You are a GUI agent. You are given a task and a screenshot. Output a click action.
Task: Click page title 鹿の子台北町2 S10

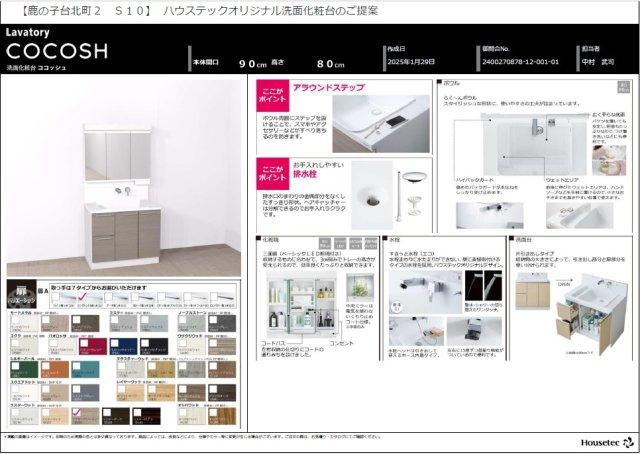84,11
